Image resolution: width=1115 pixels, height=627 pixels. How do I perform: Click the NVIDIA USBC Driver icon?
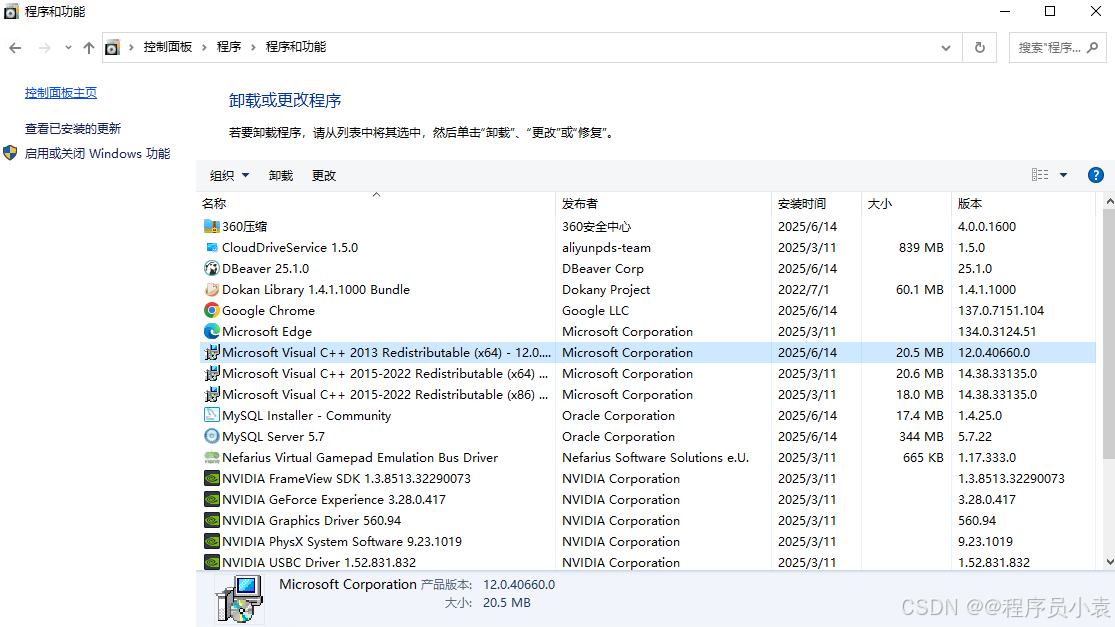pyautogui.click(x=211, y=562)
